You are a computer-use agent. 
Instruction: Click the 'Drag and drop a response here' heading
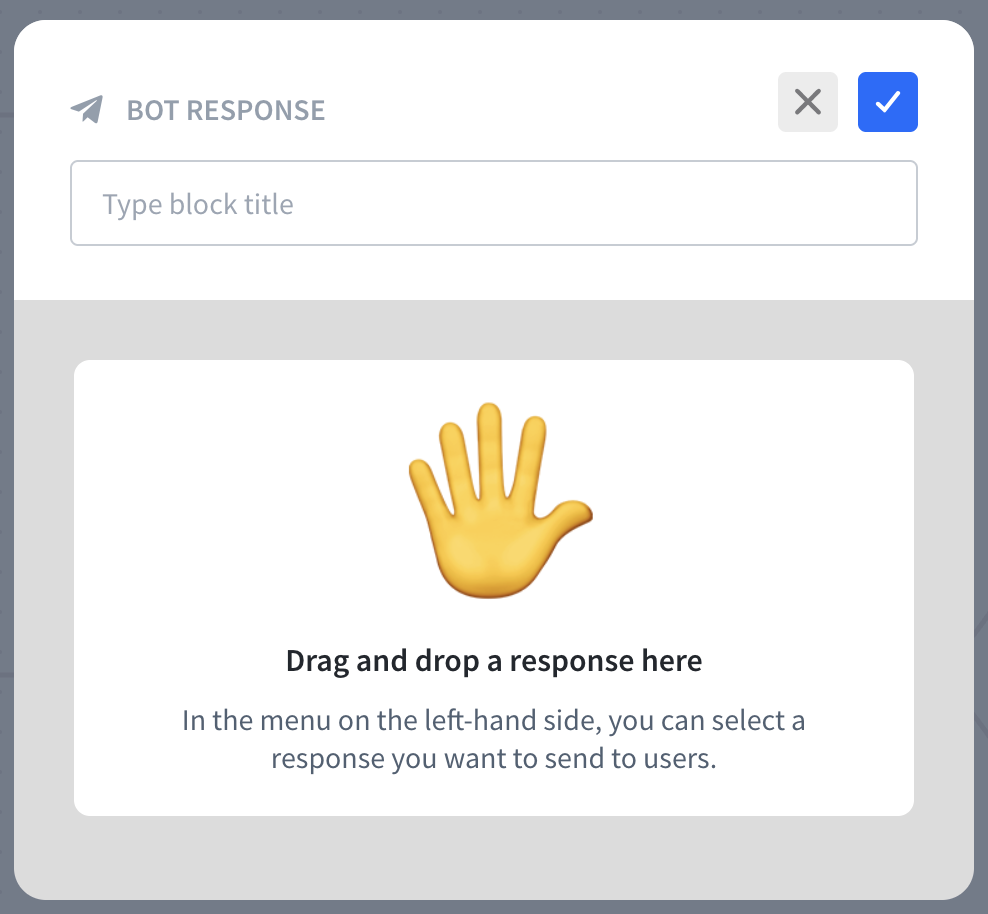coord(494,661)
